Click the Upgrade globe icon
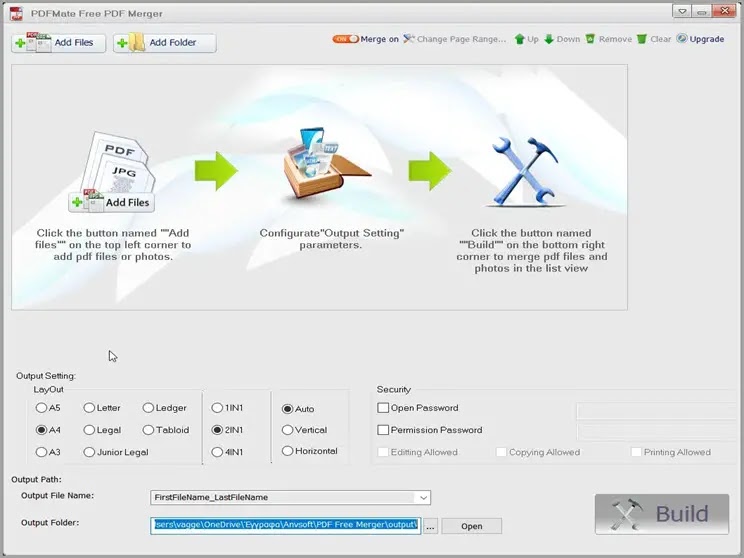This screenshot has height=558, width=744. pyautogui.click(x=682, y=38)
